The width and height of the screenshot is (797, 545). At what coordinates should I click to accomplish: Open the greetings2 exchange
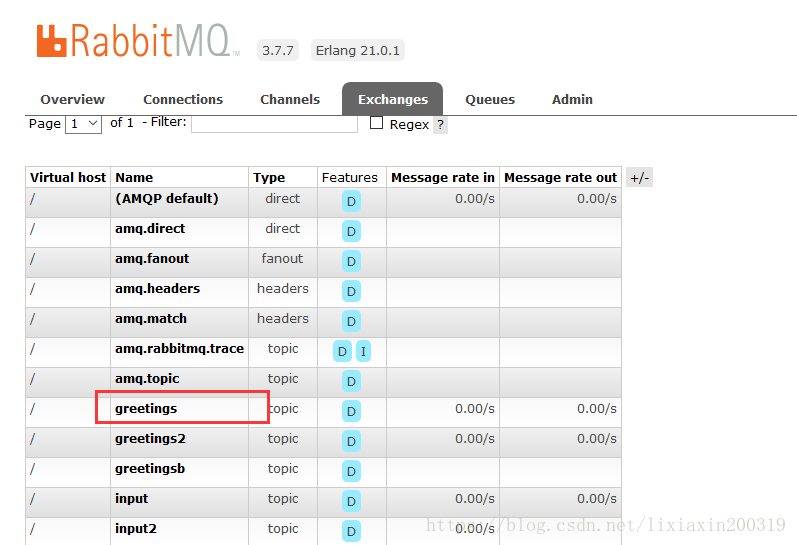[x=150, y=439]
